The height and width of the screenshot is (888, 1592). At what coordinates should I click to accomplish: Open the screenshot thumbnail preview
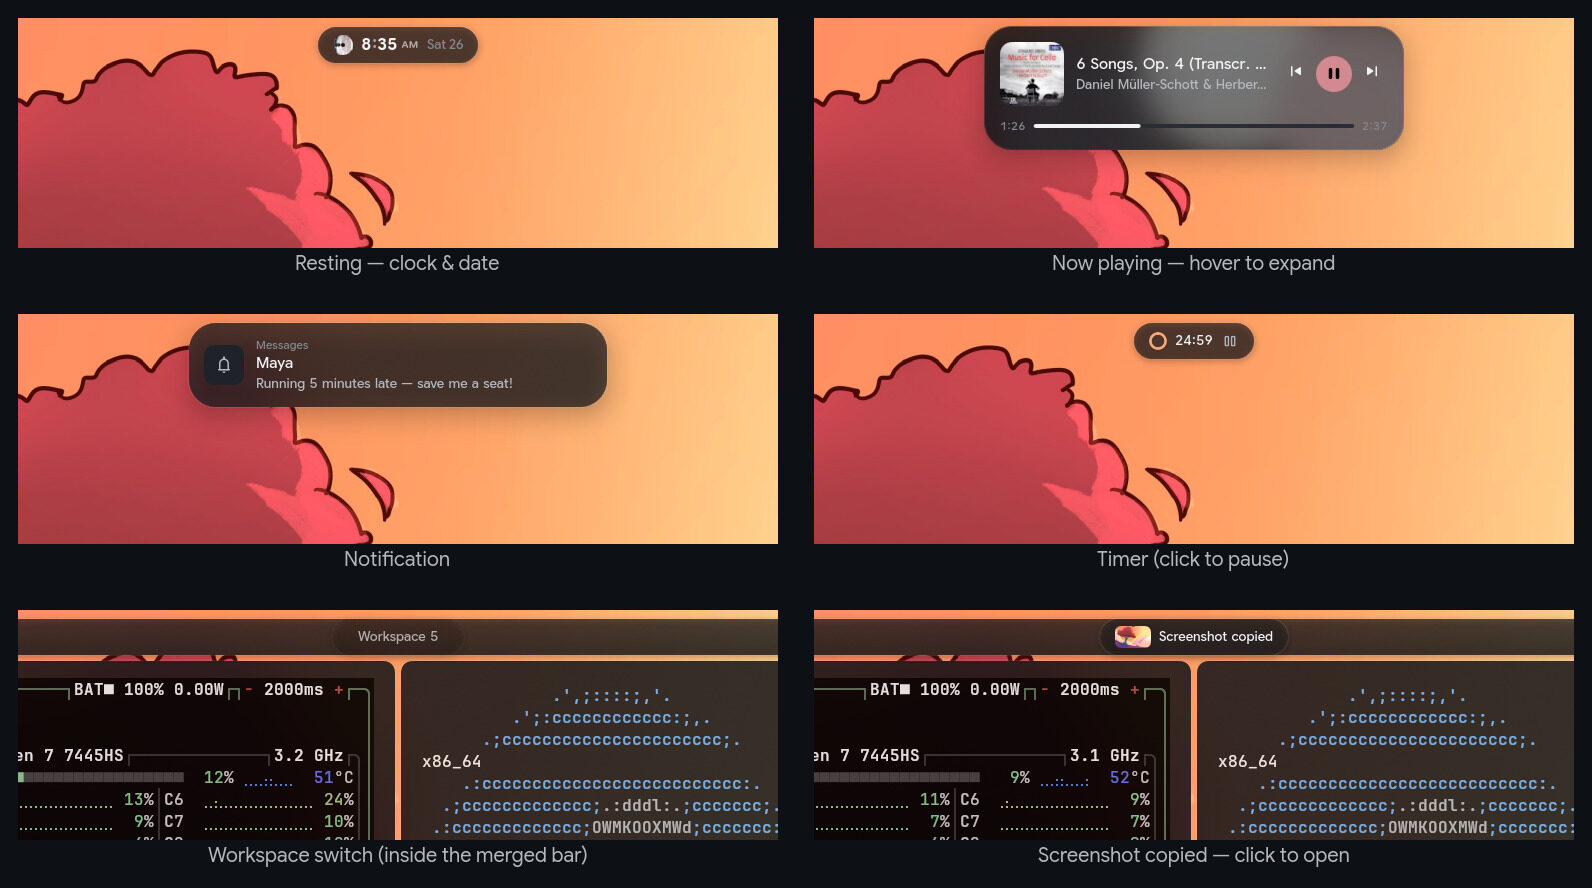tap(1133, 637)
